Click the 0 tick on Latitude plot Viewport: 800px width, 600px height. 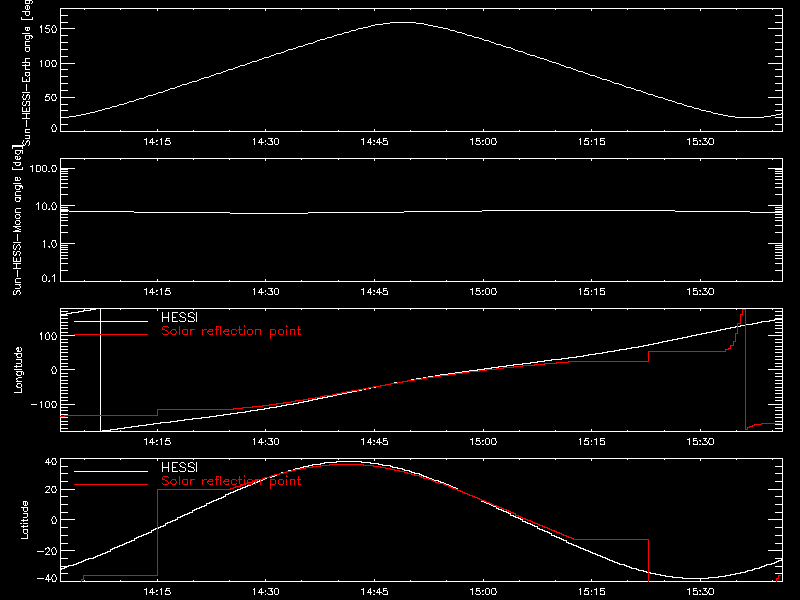[x=54, y=520]
